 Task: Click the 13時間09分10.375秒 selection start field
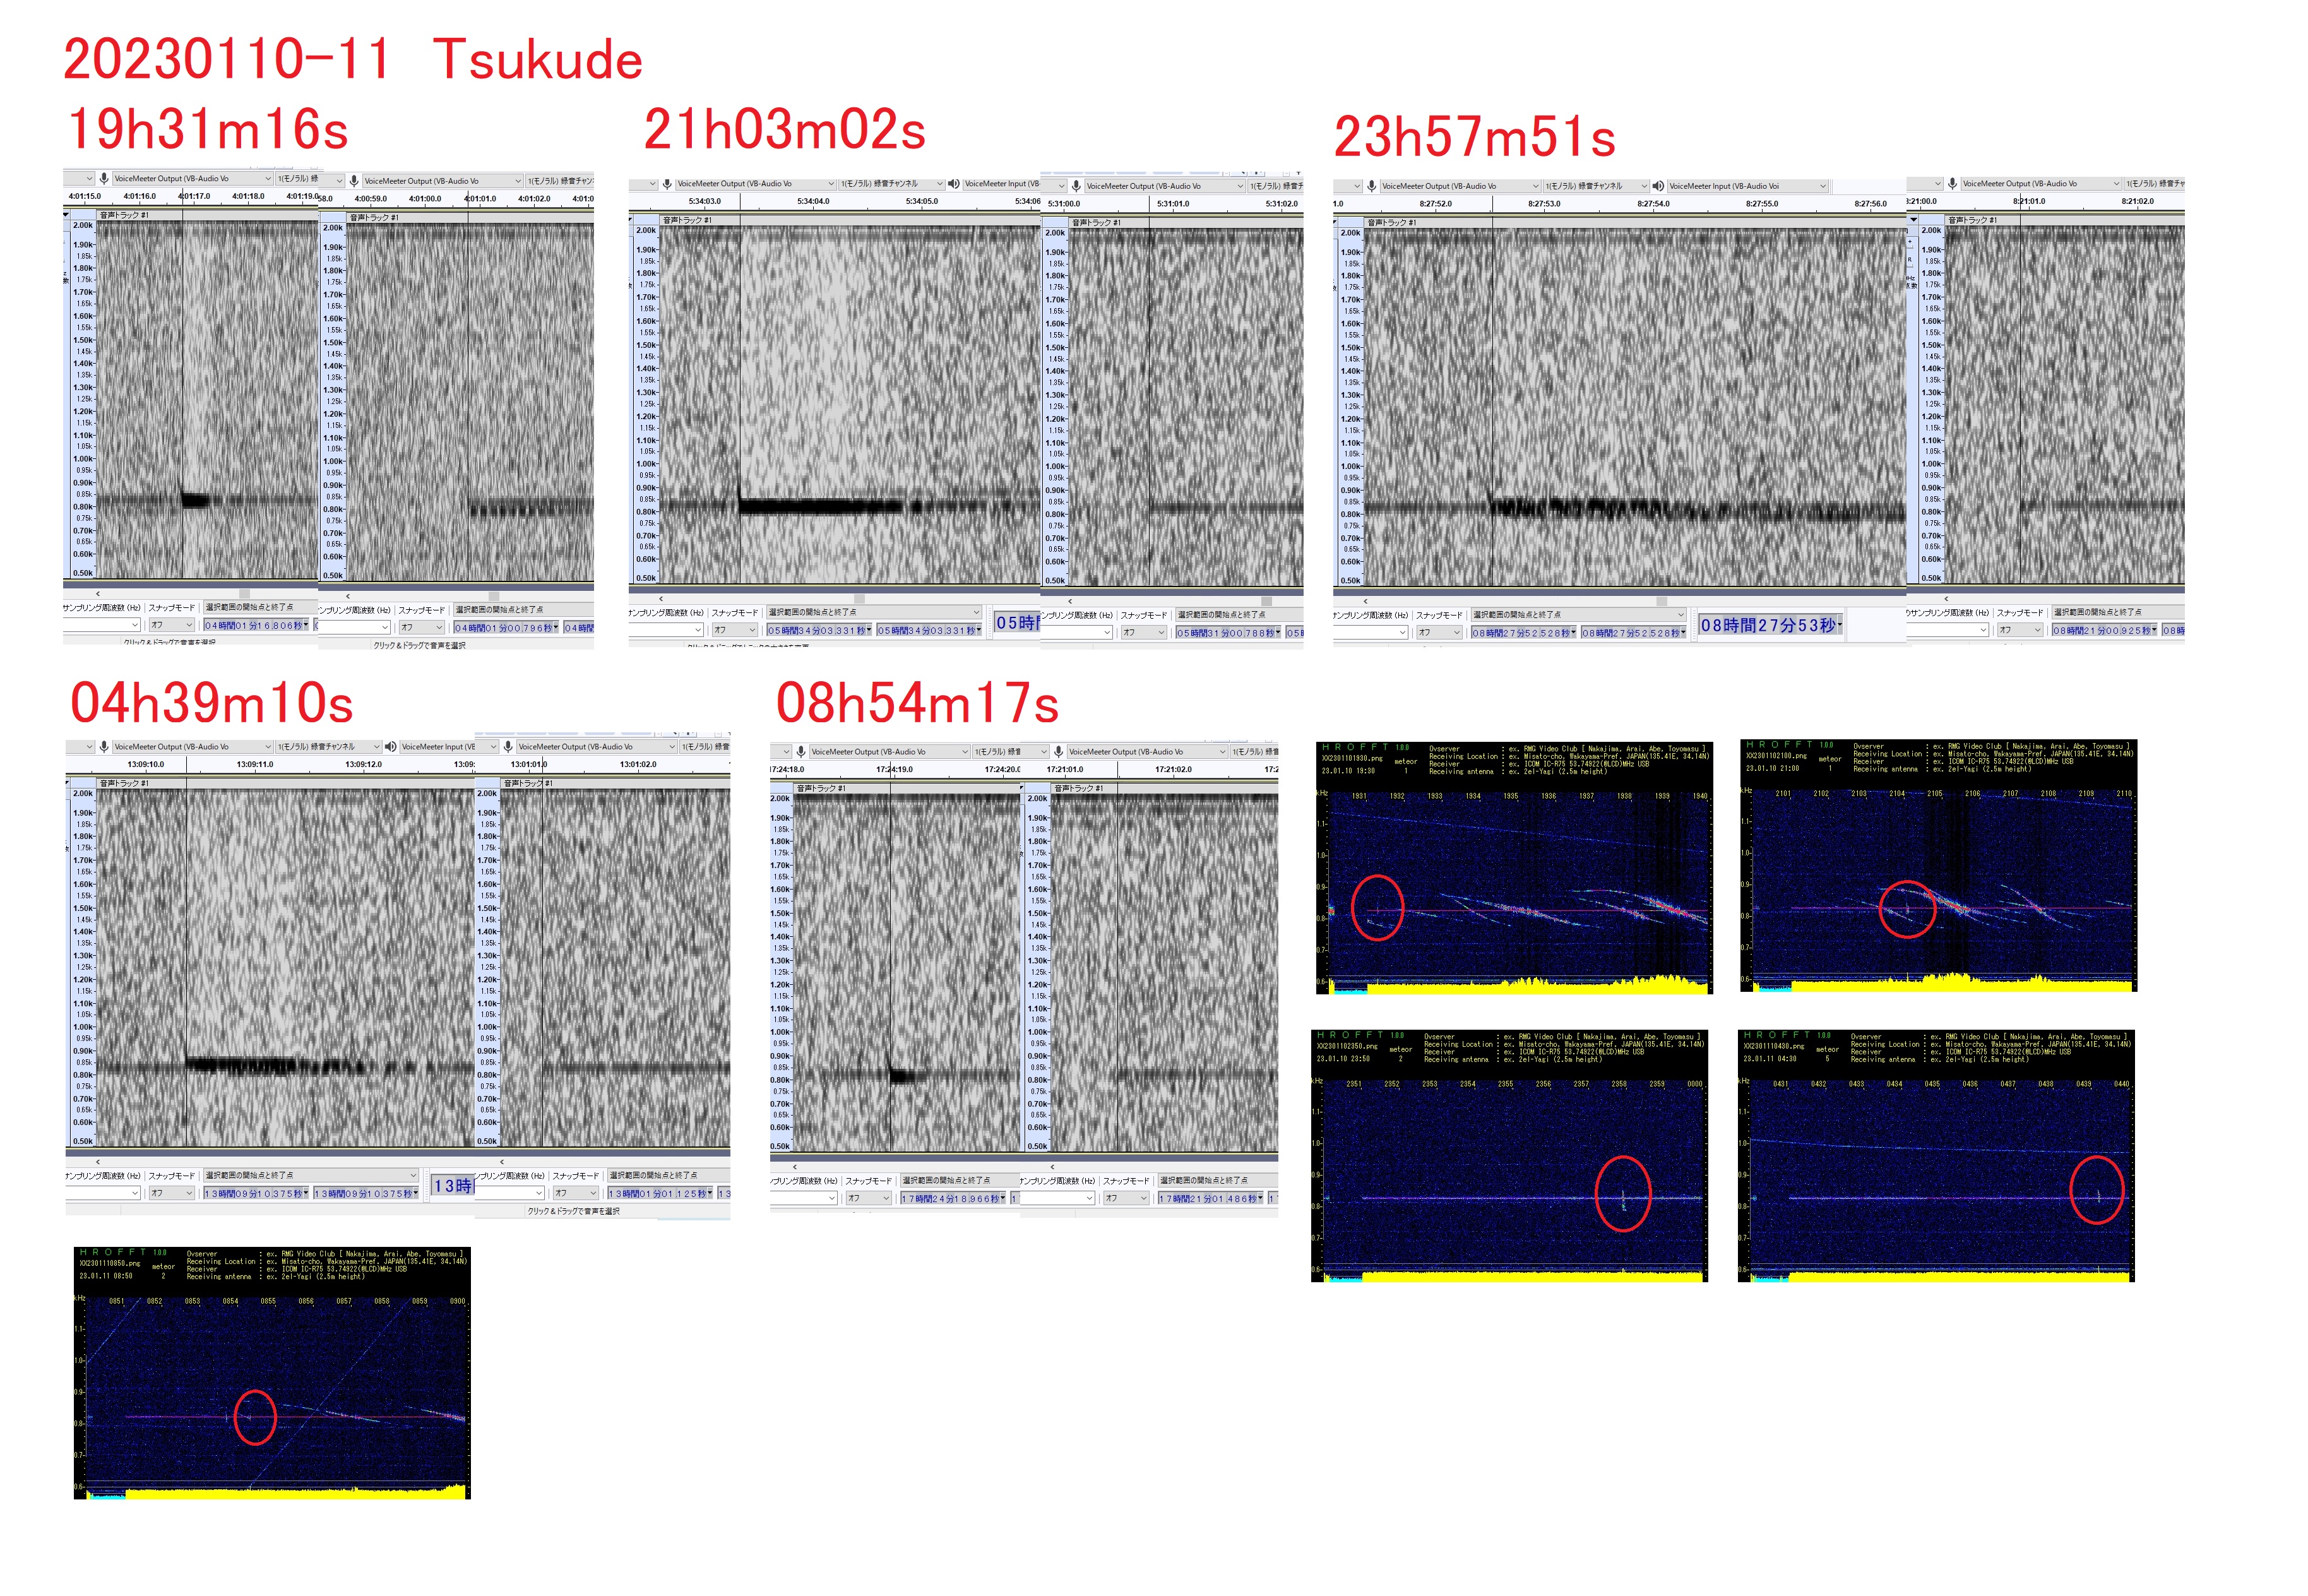tap(255, 1193)
